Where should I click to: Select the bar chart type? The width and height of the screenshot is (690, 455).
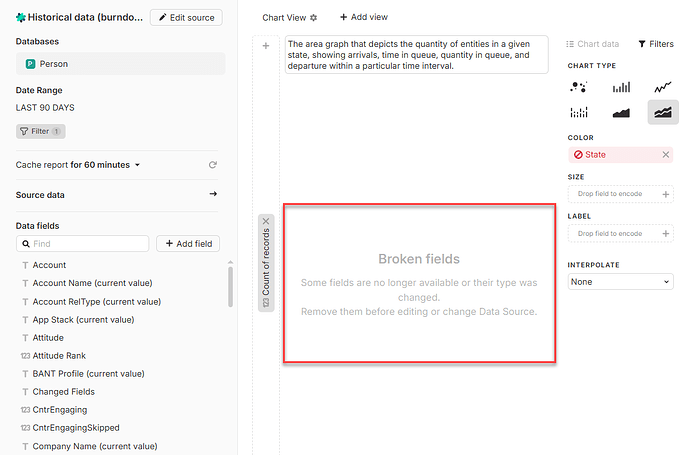pyautogui.click(x=621, y=87)
